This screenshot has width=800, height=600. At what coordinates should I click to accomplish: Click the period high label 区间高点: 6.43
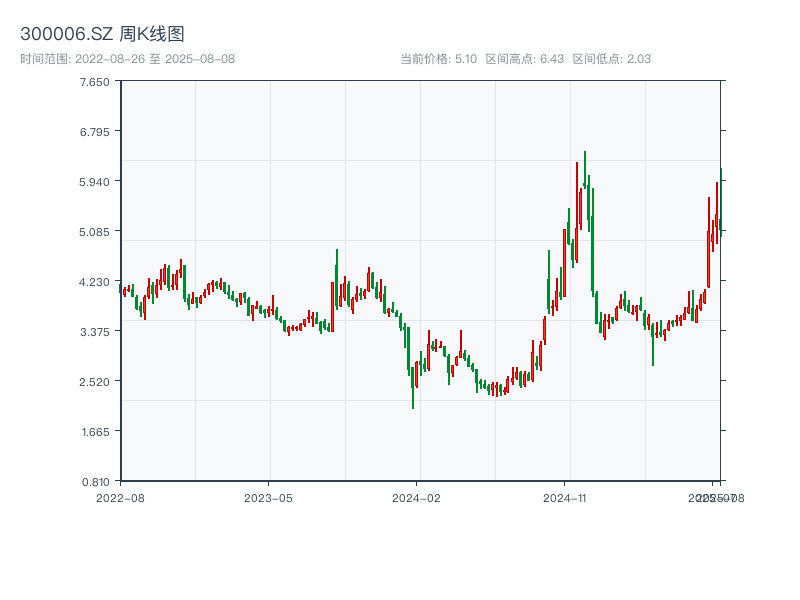click(x=524, y=59)
